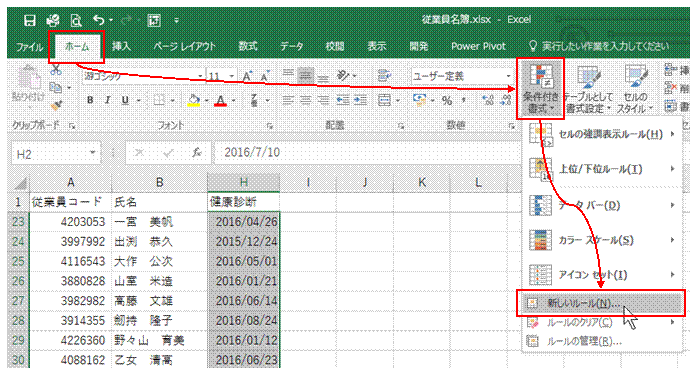Select the Home (ホーム) tab
Image resolution: width=698 pixels, height=374 pixels.
[77, 47]
